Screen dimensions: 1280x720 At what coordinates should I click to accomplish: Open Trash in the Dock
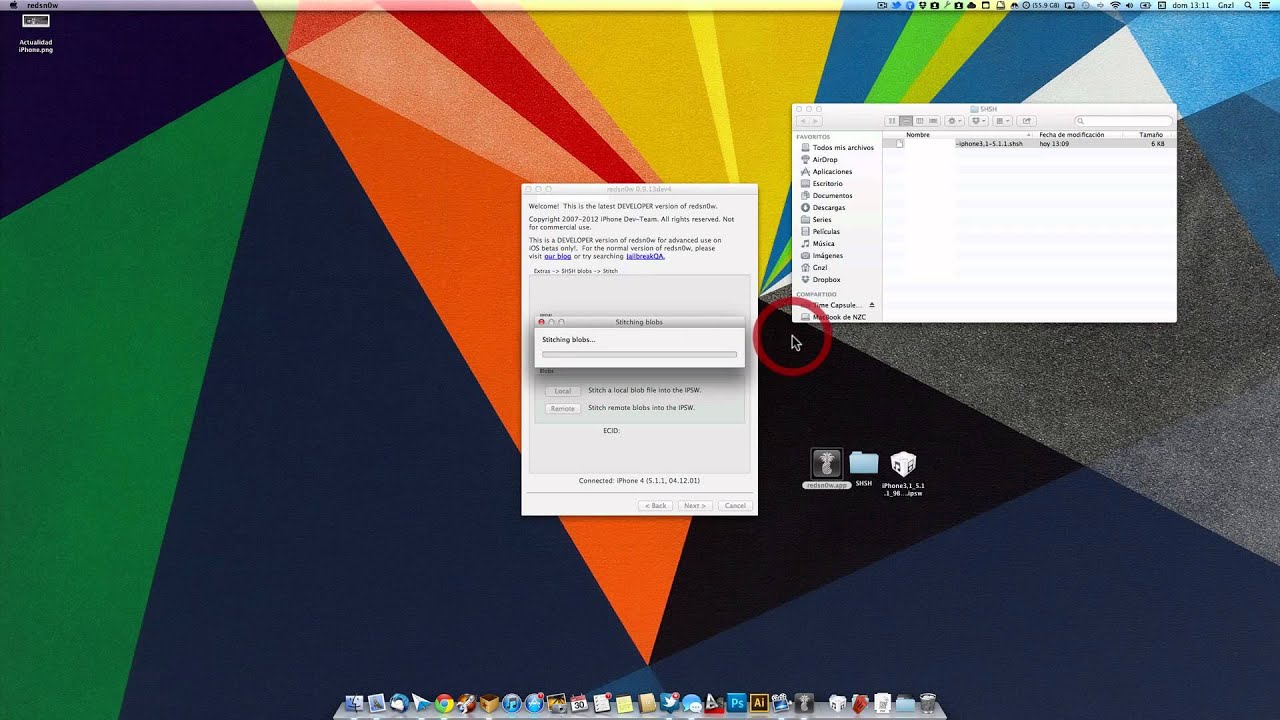[x=928, y=703]
